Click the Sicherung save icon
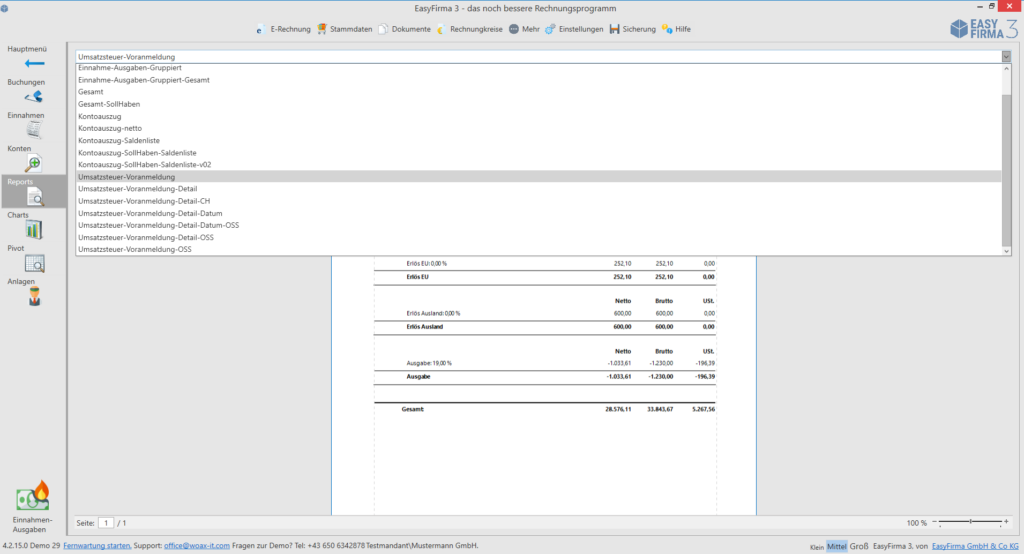The image size is (1024, 554). 615,29
